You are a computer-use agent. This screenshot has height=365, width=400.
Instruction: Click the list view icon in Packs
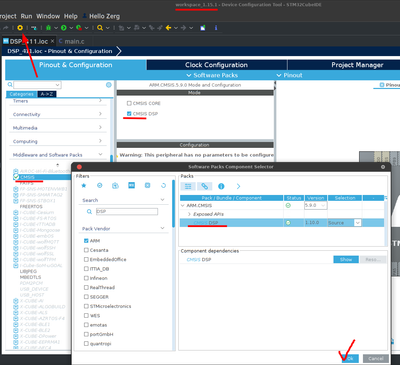coord(188,186)
